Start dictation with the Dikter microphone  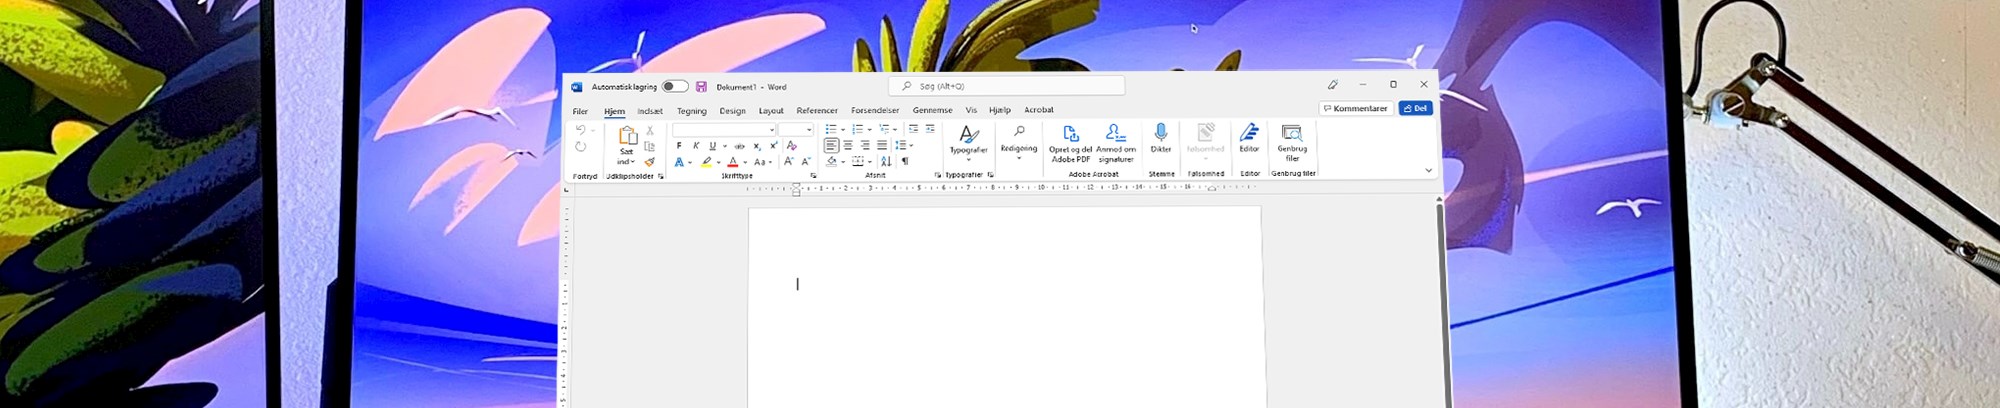pyautogui.click(x=1160, y=137)
